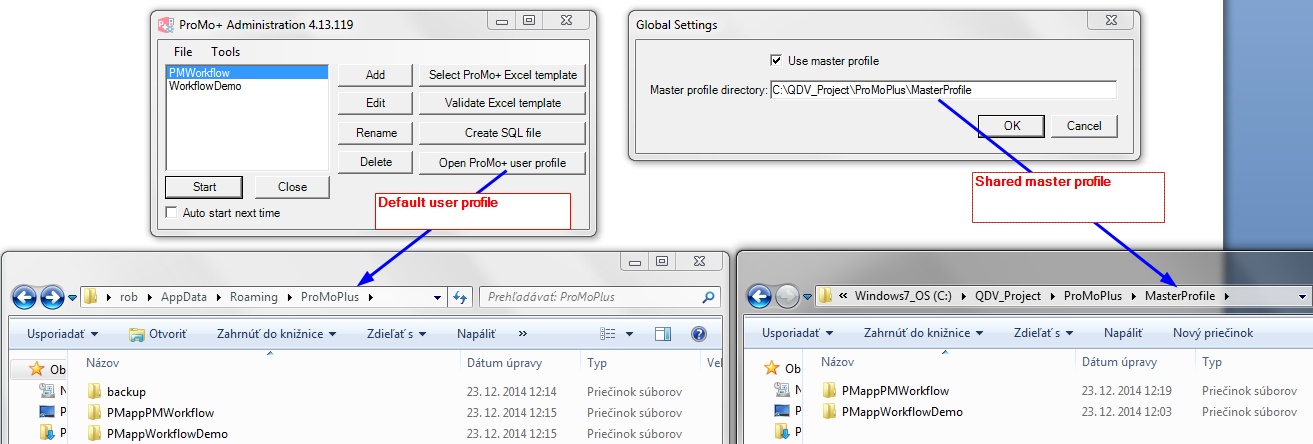This screenshot has width=1313, height=444.
Task: Open Usporiadať menu in ProMoPlus window
Action: [60, 334]
